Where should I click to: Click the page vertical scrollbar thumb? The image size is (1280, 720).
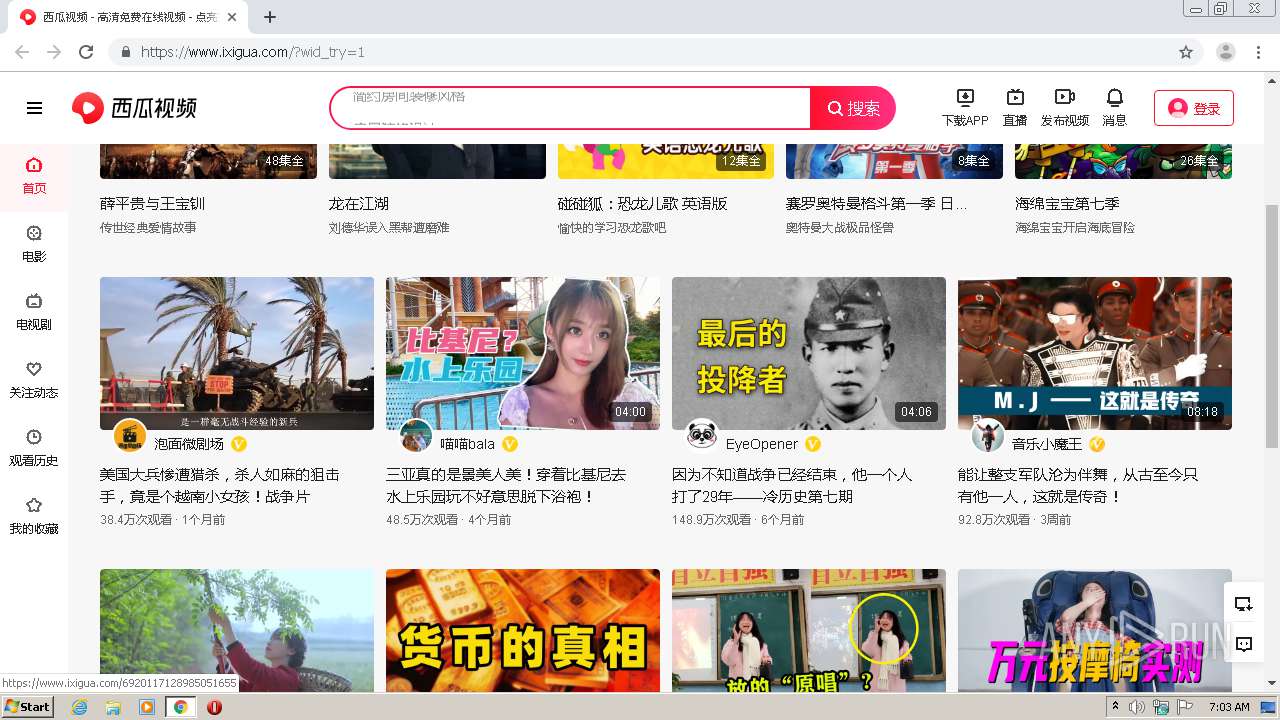tap(1272, 325)
